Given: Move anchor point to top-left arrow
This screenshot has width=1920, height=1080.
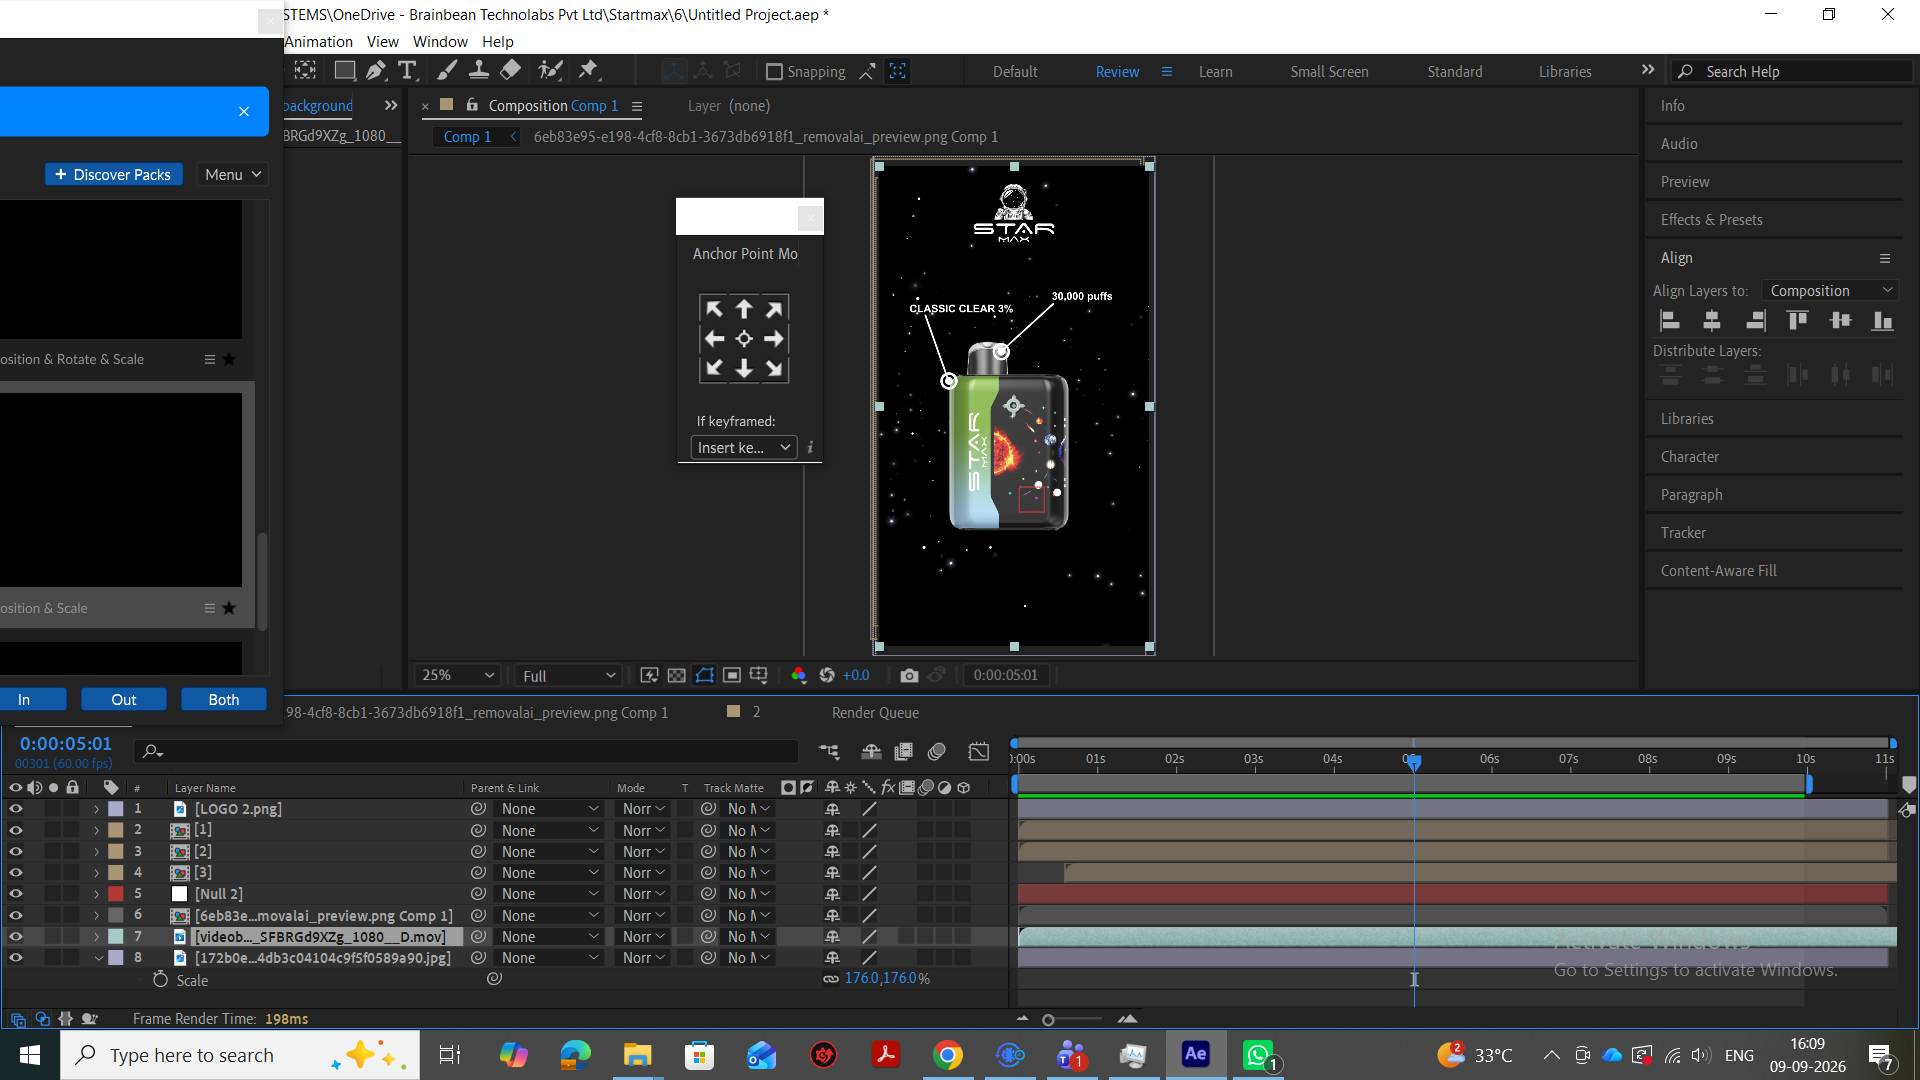Looking at the screenshot, I should (714, 309).
